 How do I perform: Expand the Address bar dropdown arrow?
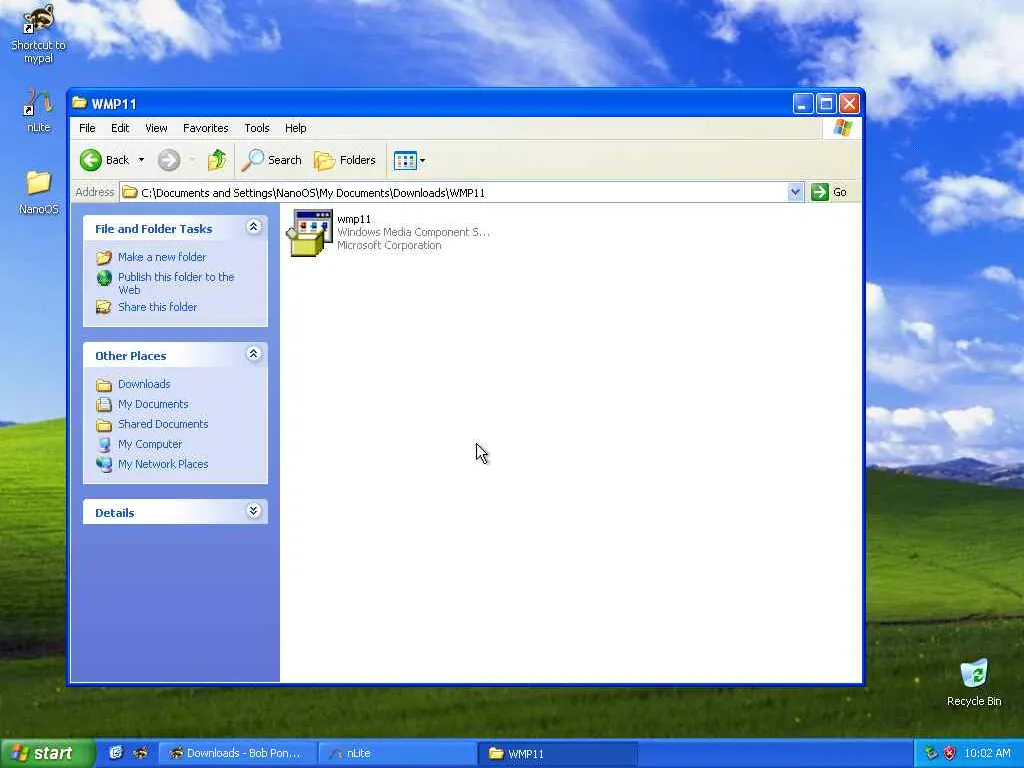[x=795, y=192]
